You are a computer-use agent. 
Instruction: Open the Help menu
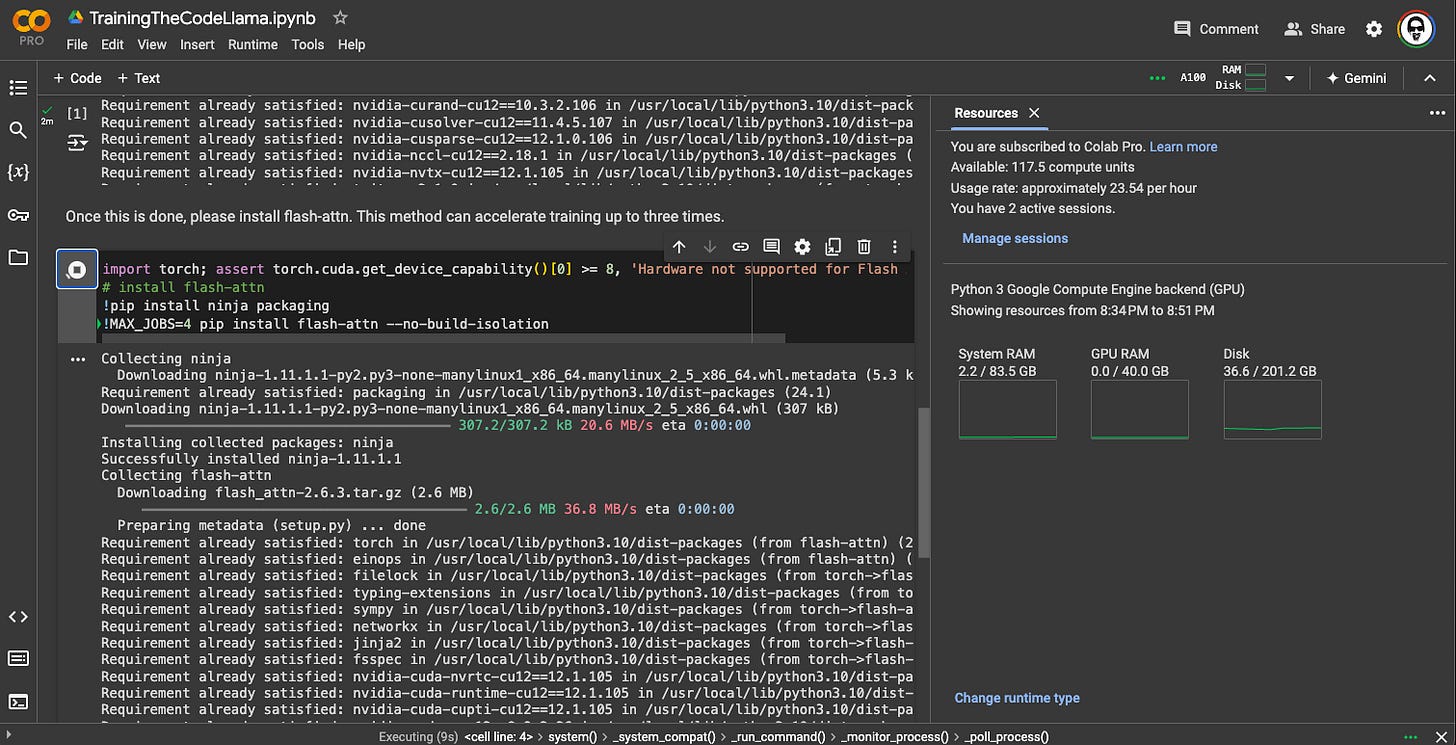(351, 44)
